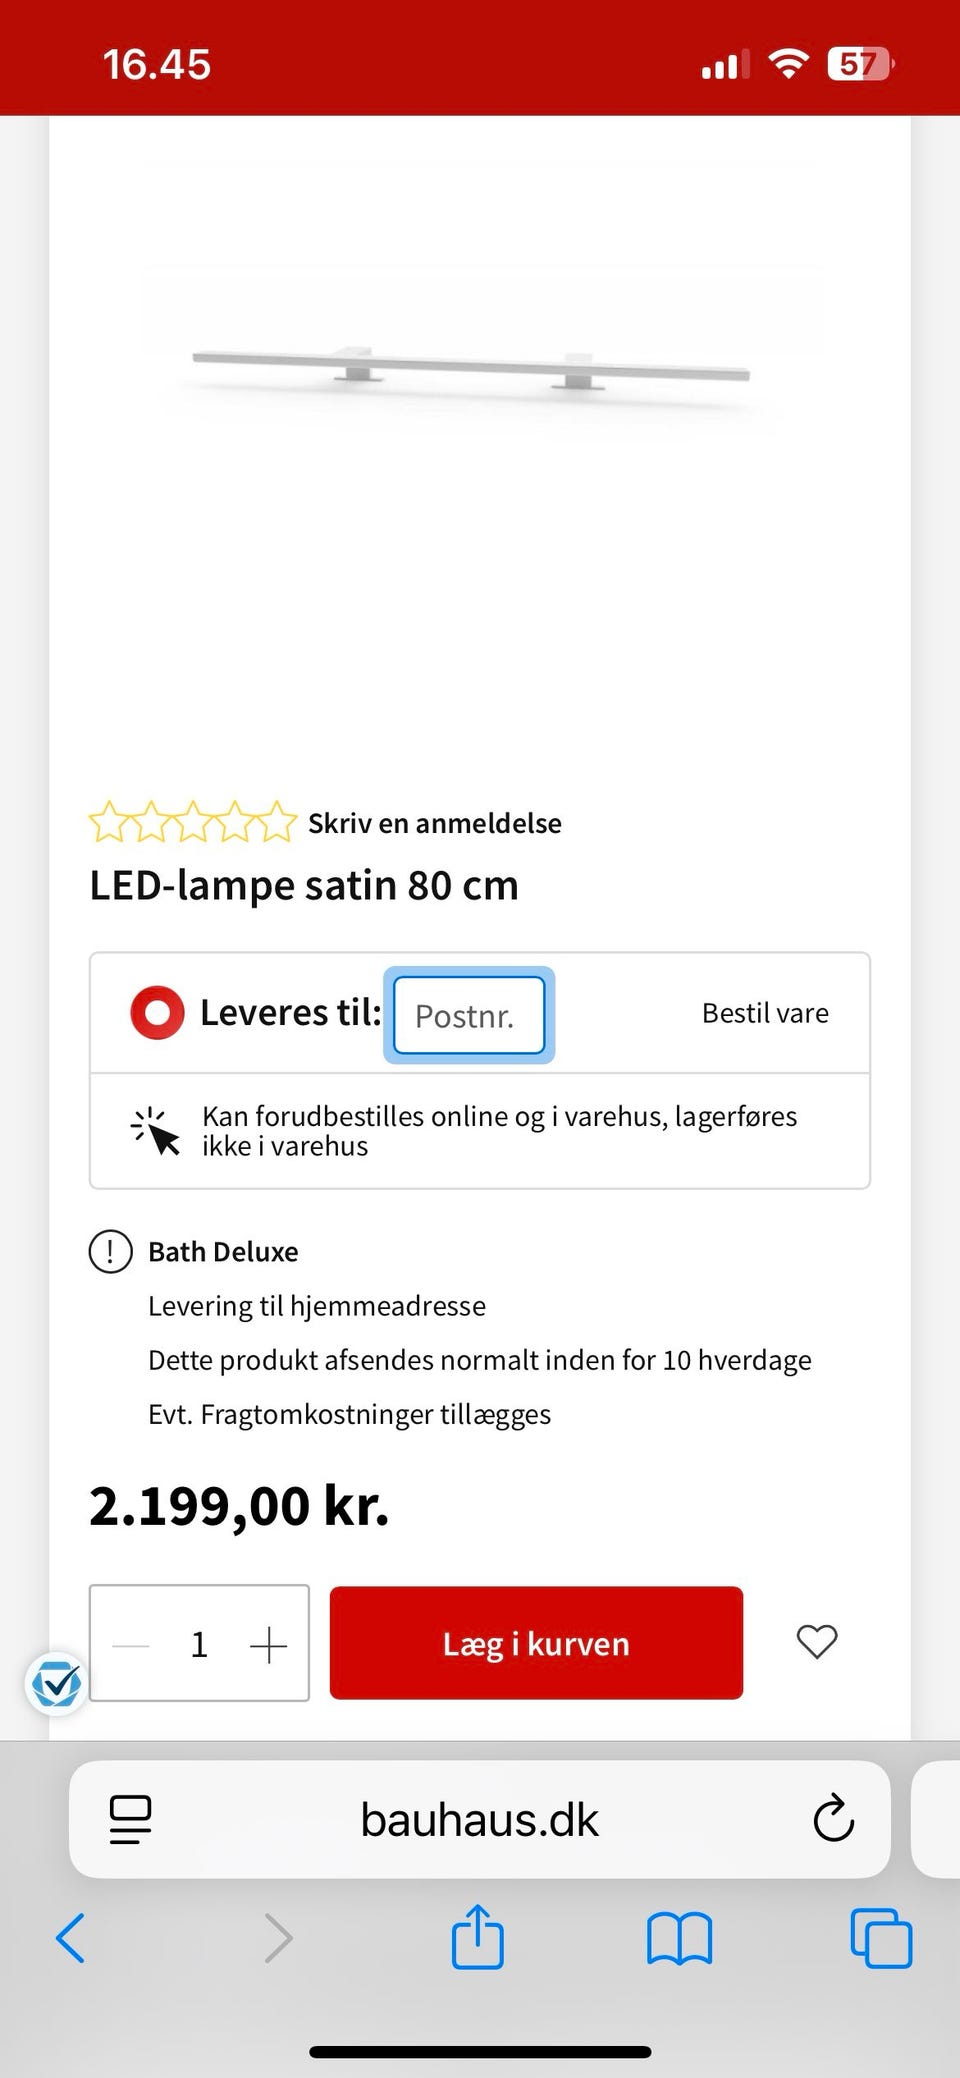This screenshot has height=2078, width=960.
Task: Tap the Bath Deluxe info icon
Action: [111, 1251]
